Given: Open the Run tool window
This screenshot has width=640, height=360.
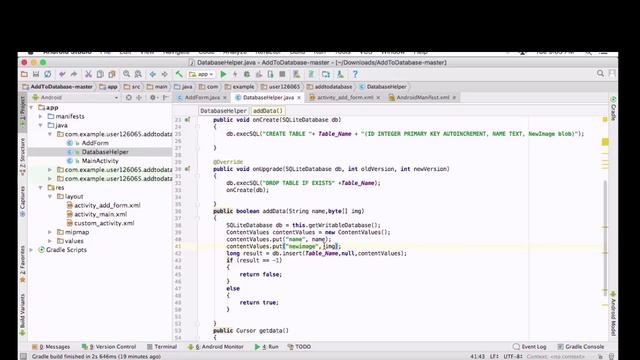Looking at the screenshot, I should pos(267,347).
